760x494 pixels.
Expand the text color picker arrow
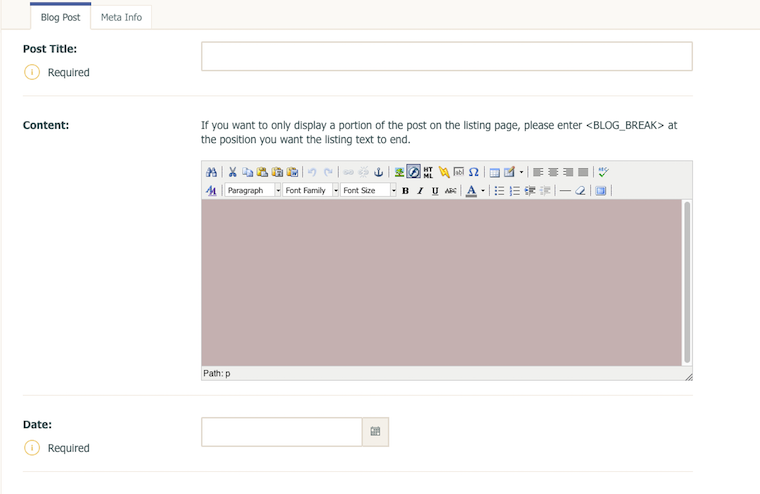483,191
